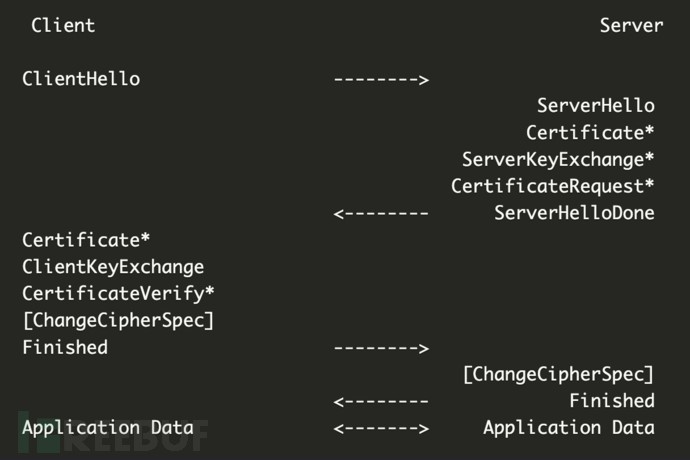Select the client's [ChangeCipherSpec] line

coord(118,321)
